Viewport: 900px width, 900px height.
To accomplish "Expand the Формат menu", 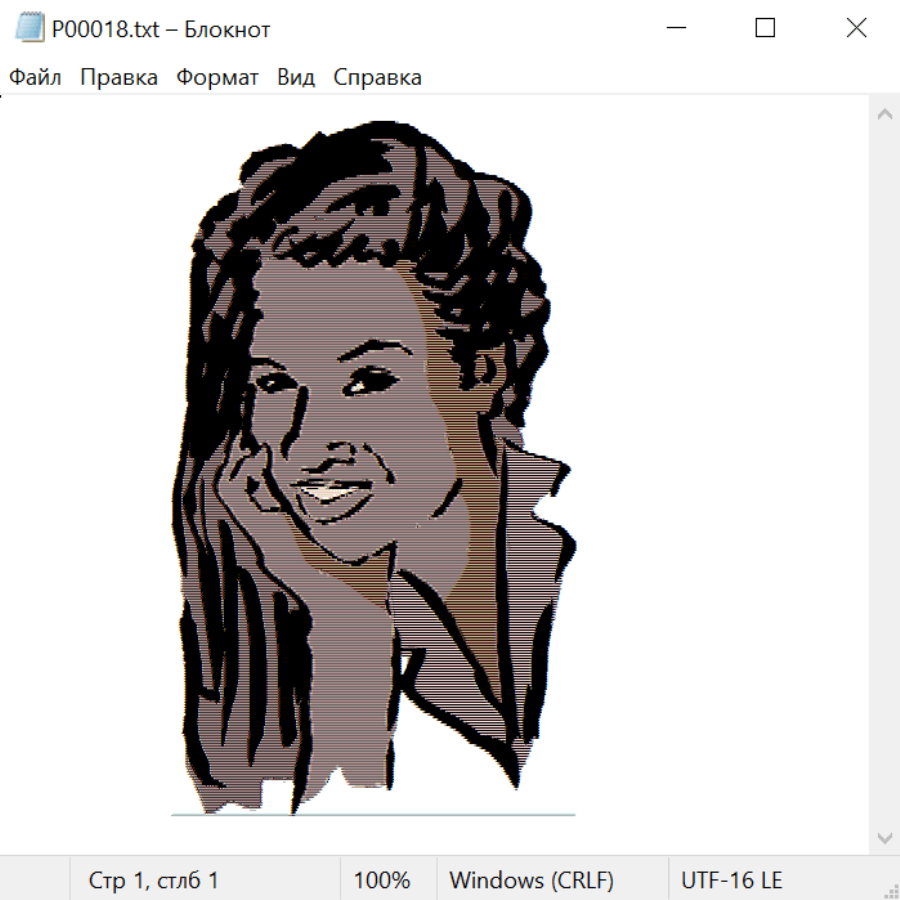I will (x=217, y=78).
